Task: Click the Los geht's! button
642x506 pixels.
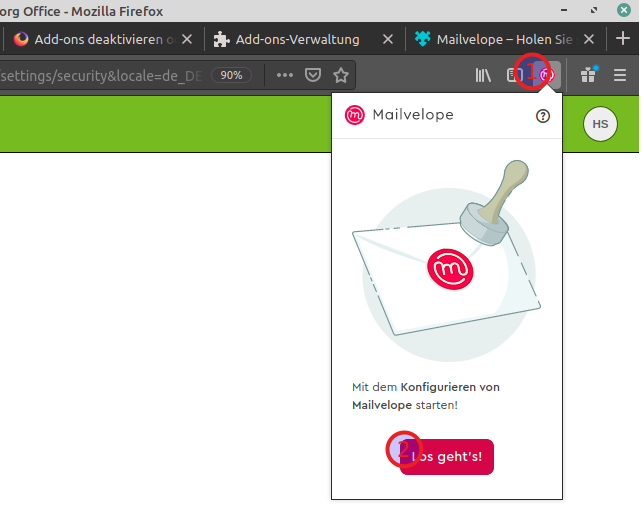Action: tap(447, 457)
